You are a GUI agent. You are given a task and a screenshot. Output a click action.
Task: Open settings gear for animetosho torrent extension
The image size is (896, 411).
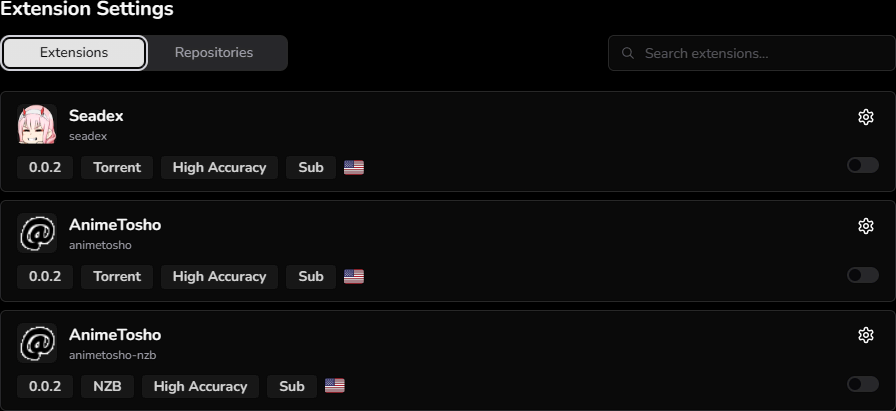coord(866,226)
